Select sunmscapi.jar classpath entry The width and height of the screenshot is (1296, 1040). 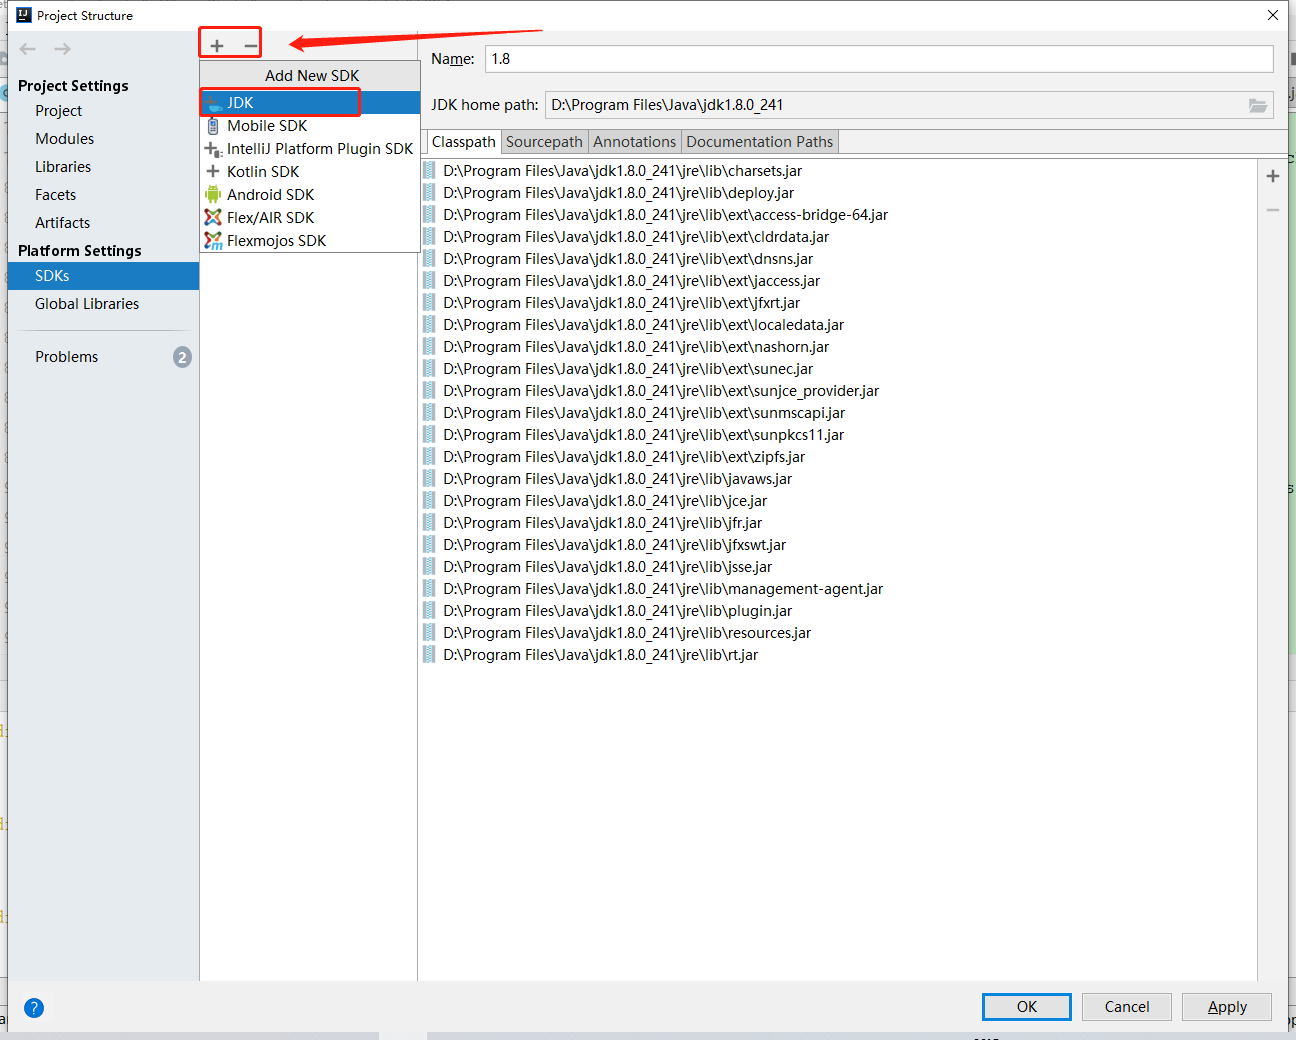coord(838,413)
